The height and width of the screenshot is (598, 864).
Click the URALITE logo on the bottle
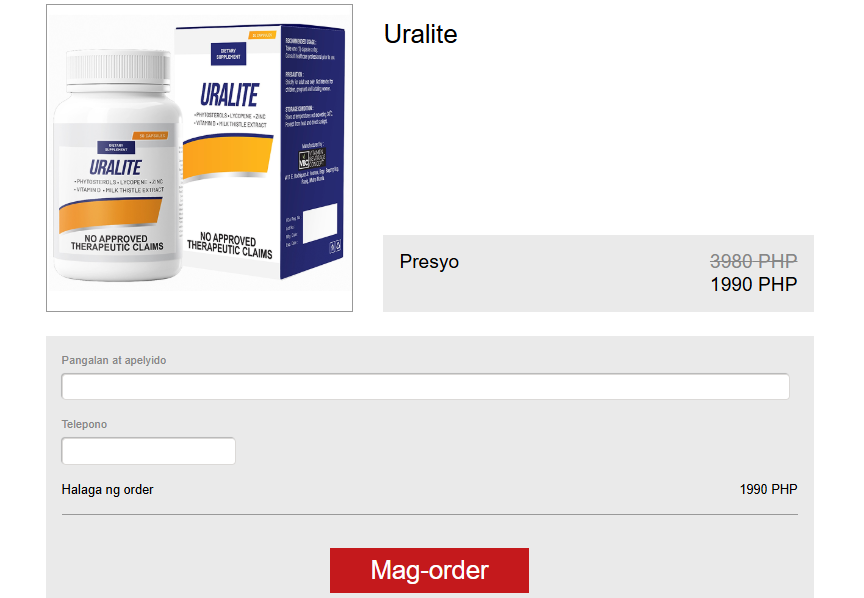point(116,167)
